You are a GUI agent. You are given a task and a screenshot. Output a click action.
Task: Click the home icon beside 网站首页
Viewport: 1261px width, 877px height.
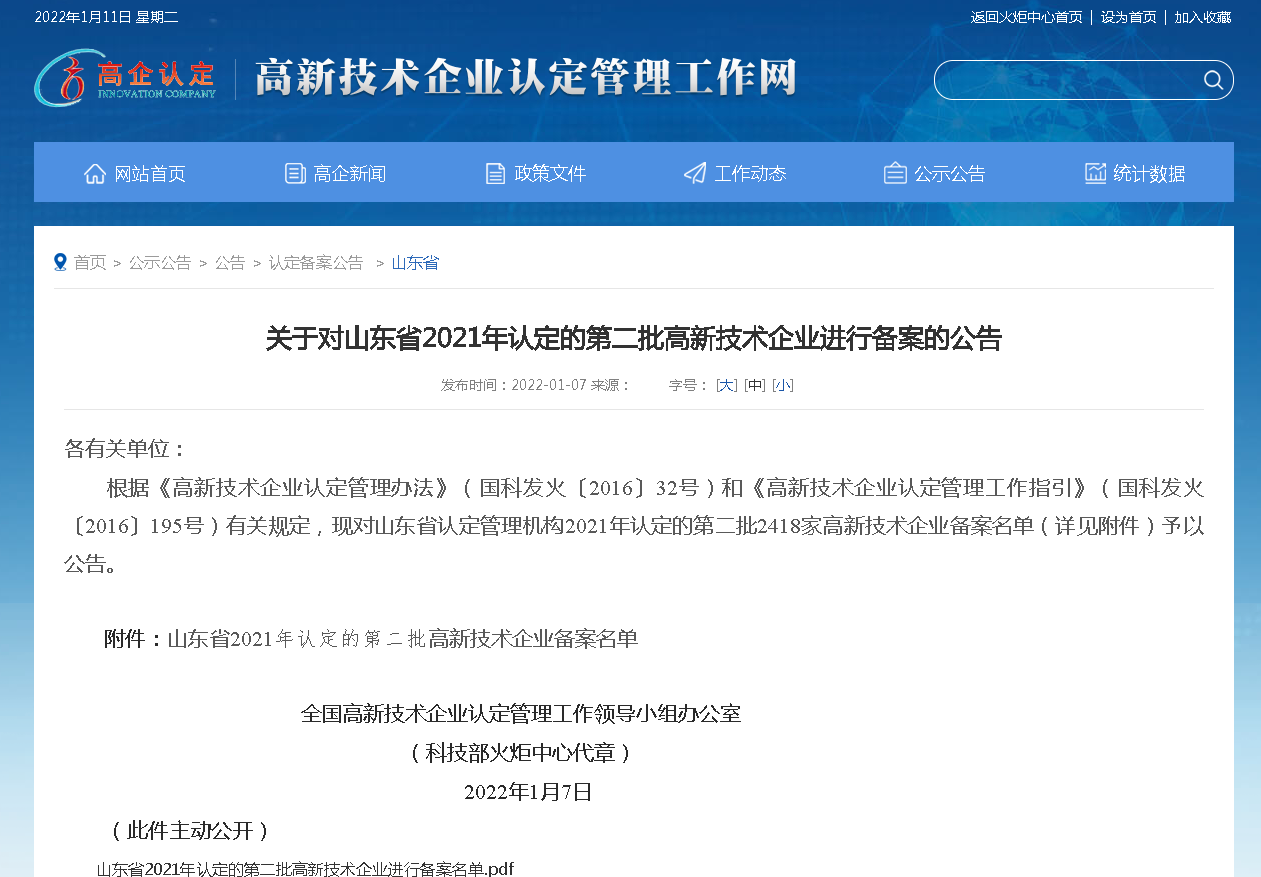[x=95, y=173]
